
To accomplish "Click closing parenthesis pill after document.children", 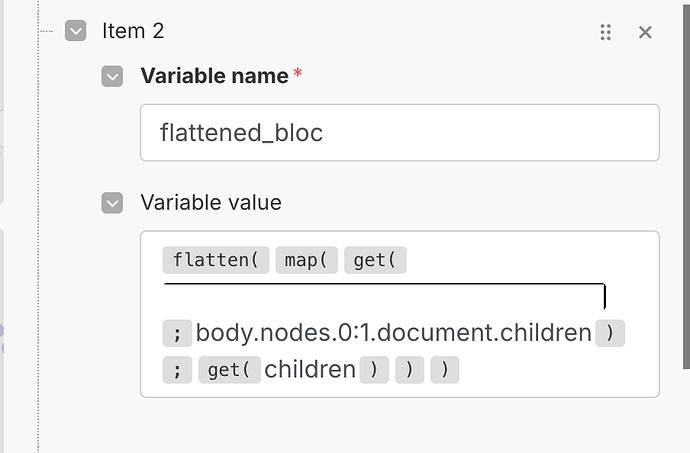I will point(610,333).
